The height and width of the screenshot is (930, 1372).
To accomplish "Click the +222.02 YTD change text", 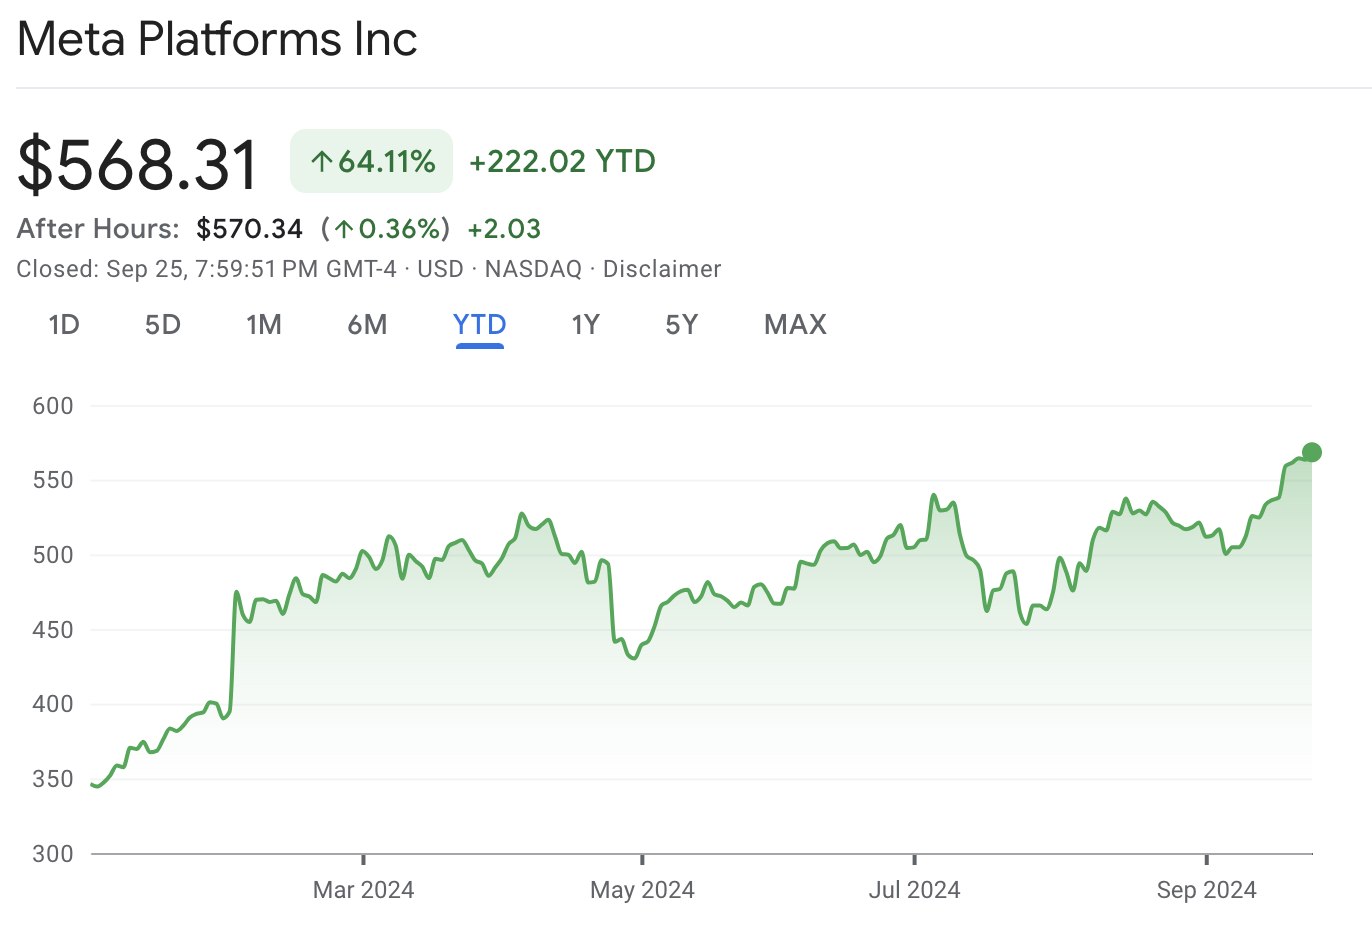I will [562, 161].
